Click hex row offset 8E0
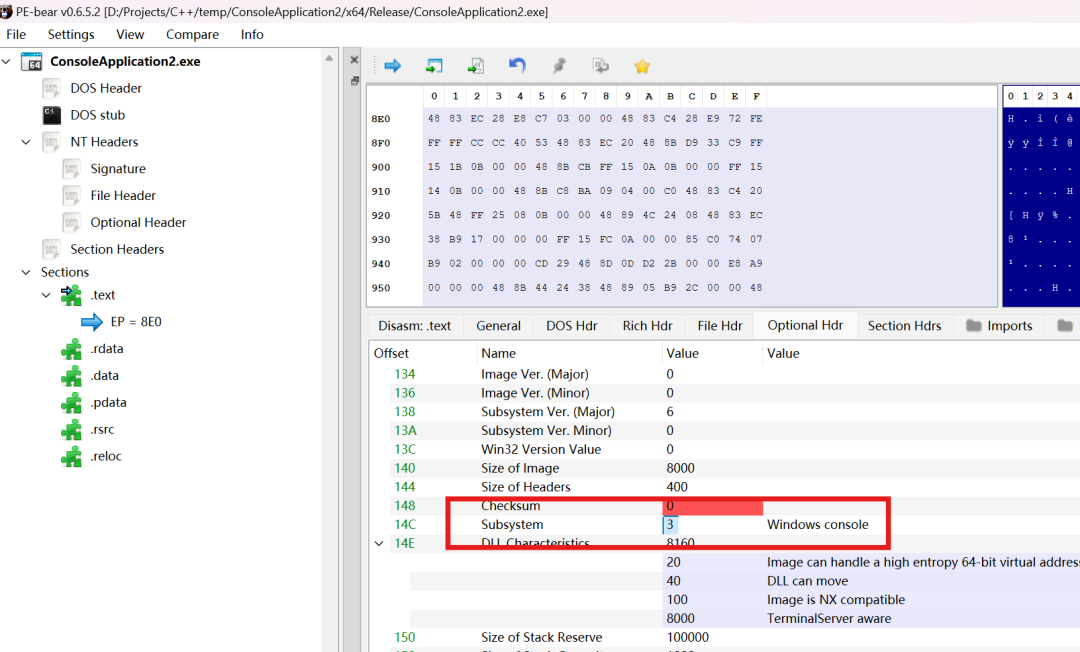 pyautogui.click(x=381, y=118)
